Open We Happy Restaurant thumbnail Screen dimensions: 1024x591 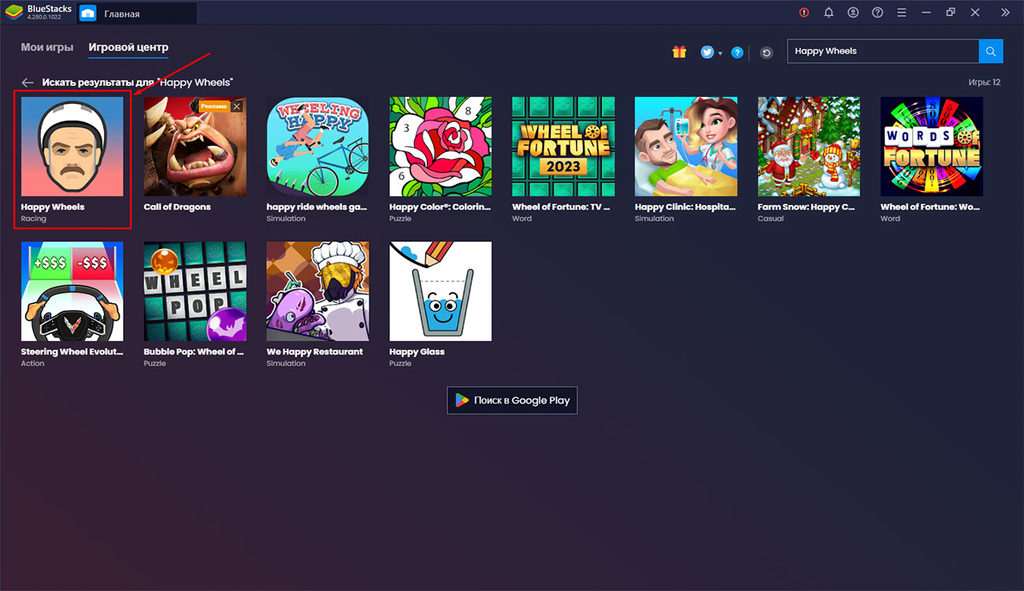tap(317, 291)
